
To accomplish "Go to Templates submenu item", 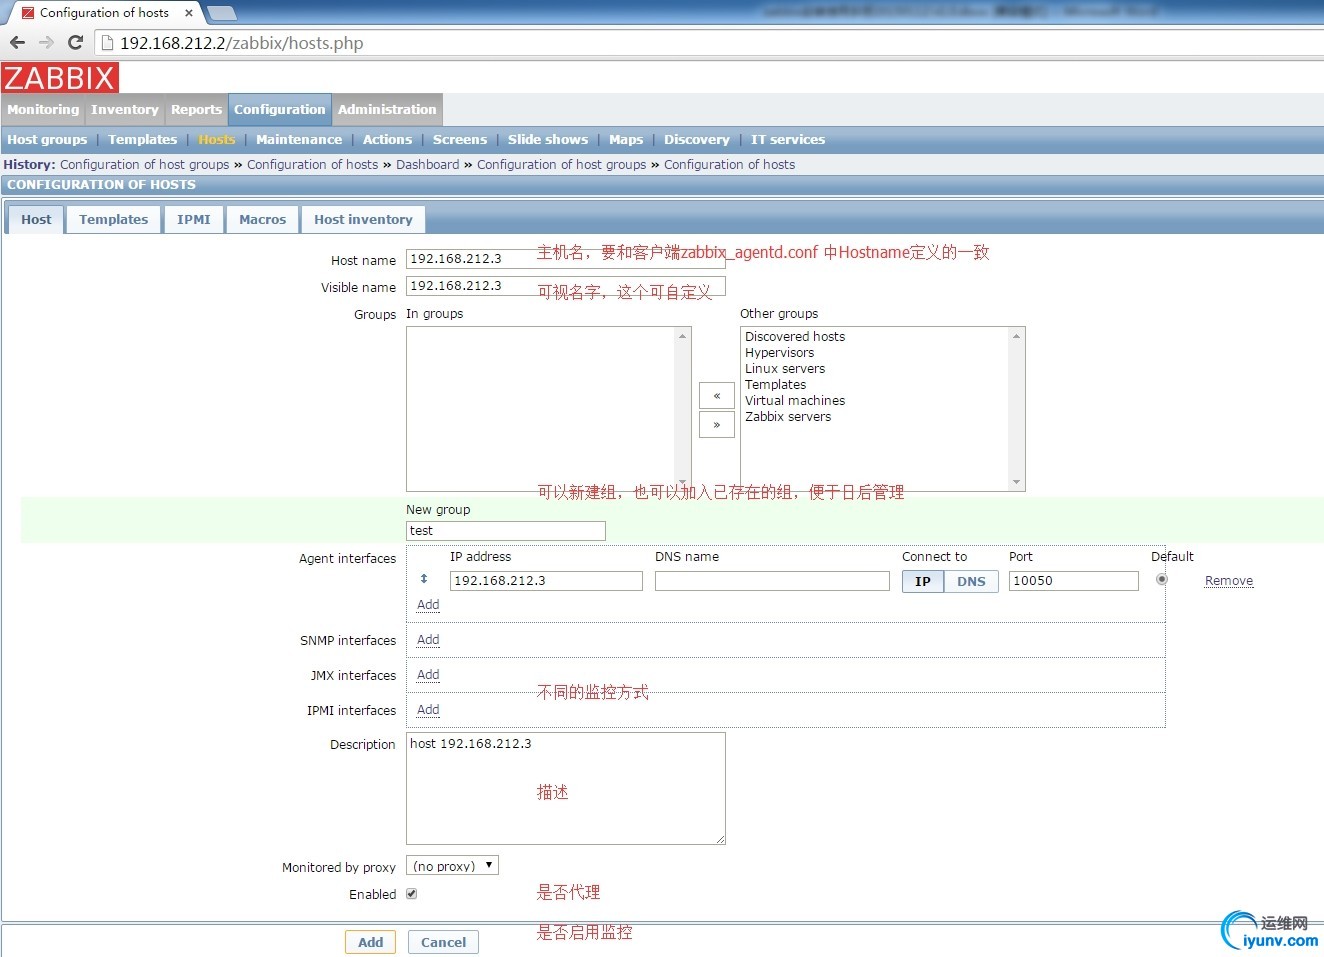I will (143, 140).
